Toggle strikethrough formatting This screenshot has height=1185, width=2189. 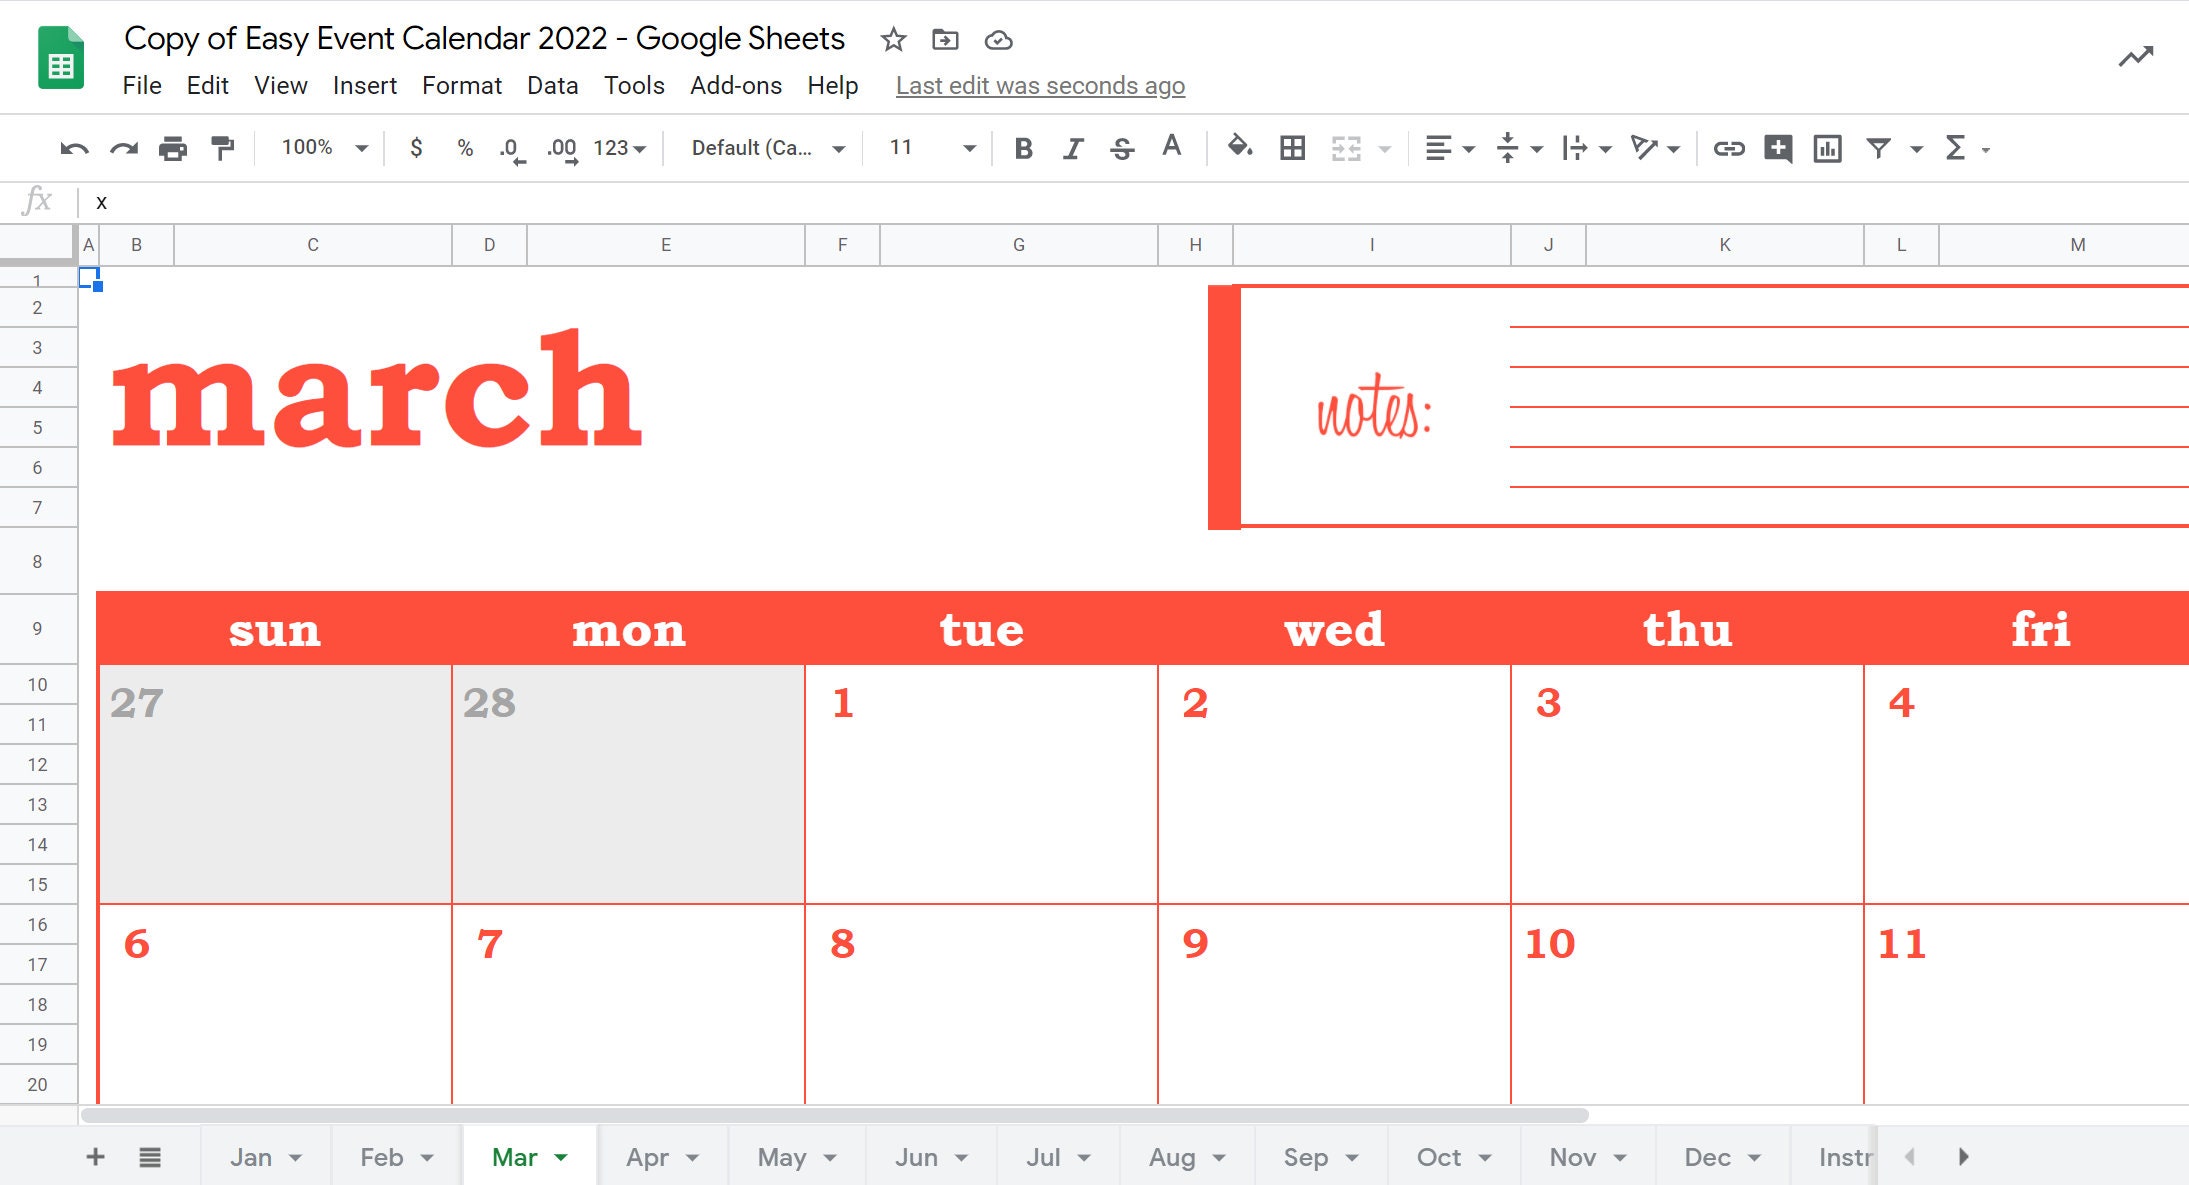coord(1122,149)
